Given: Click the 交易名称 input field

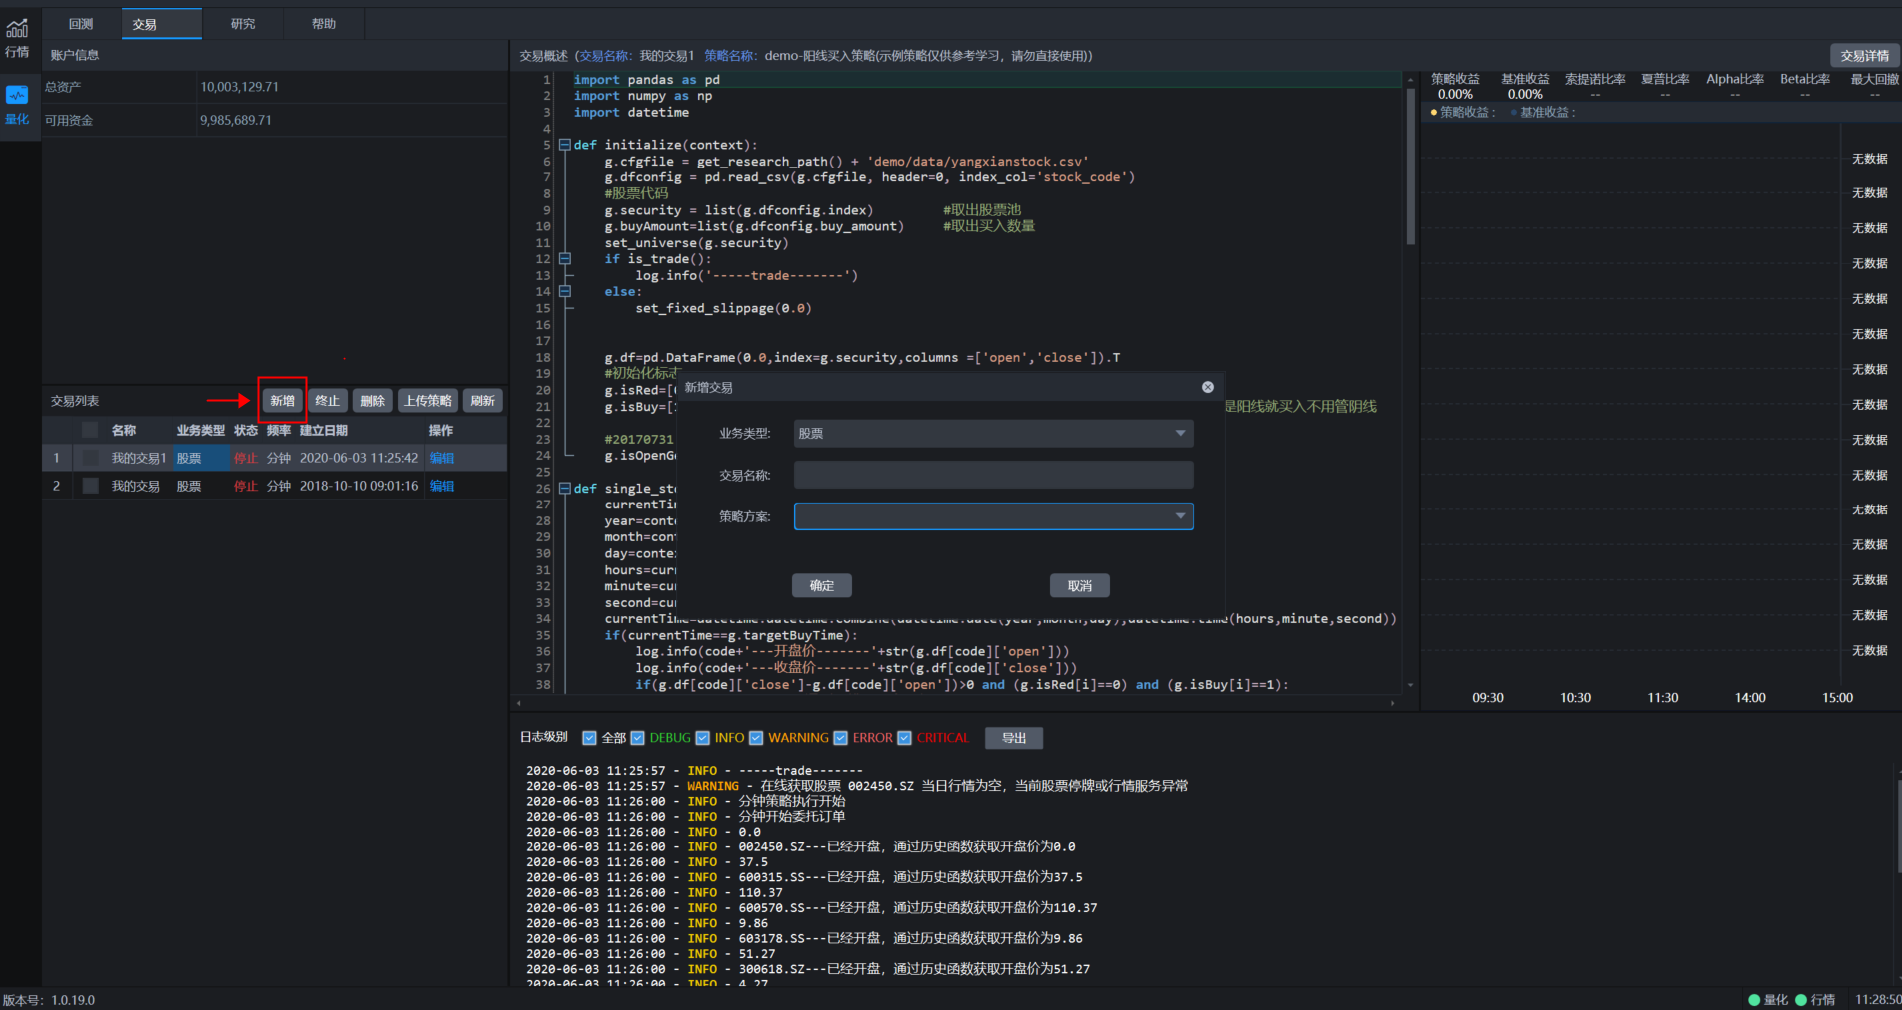Looking at the screenshot, I should click(x=993, y=475).
